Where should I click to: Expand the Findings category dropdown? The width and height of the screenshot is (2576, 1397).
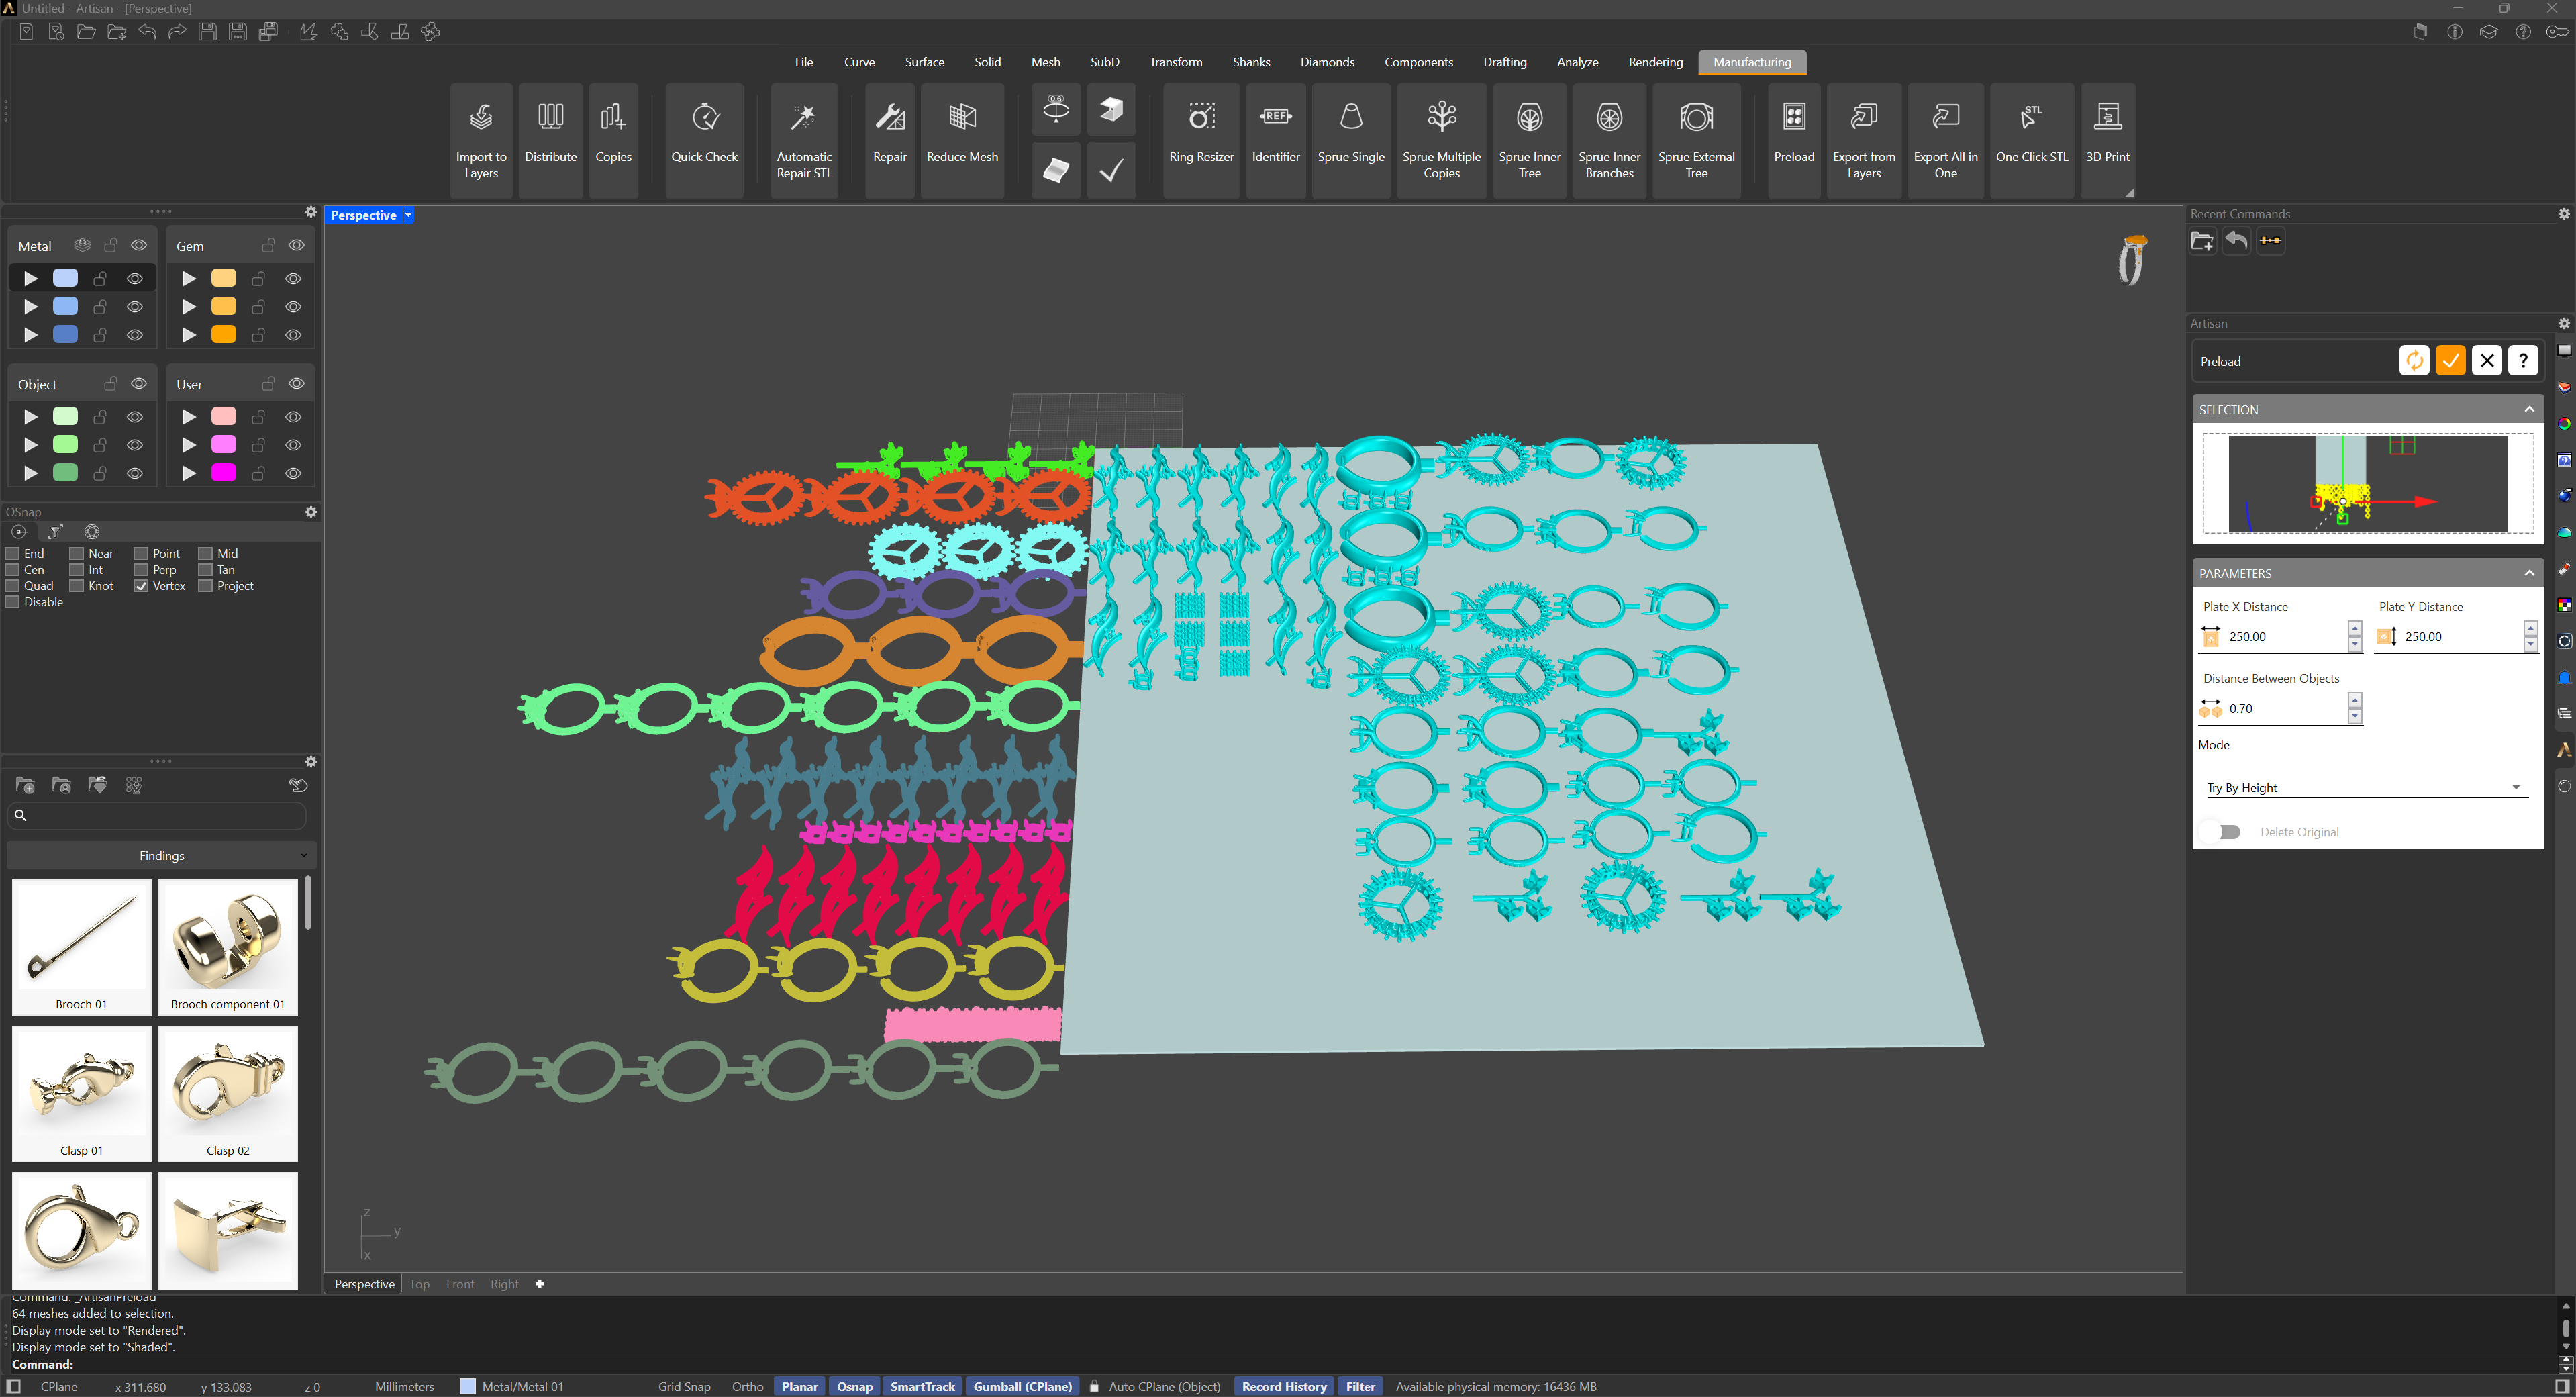162,855
